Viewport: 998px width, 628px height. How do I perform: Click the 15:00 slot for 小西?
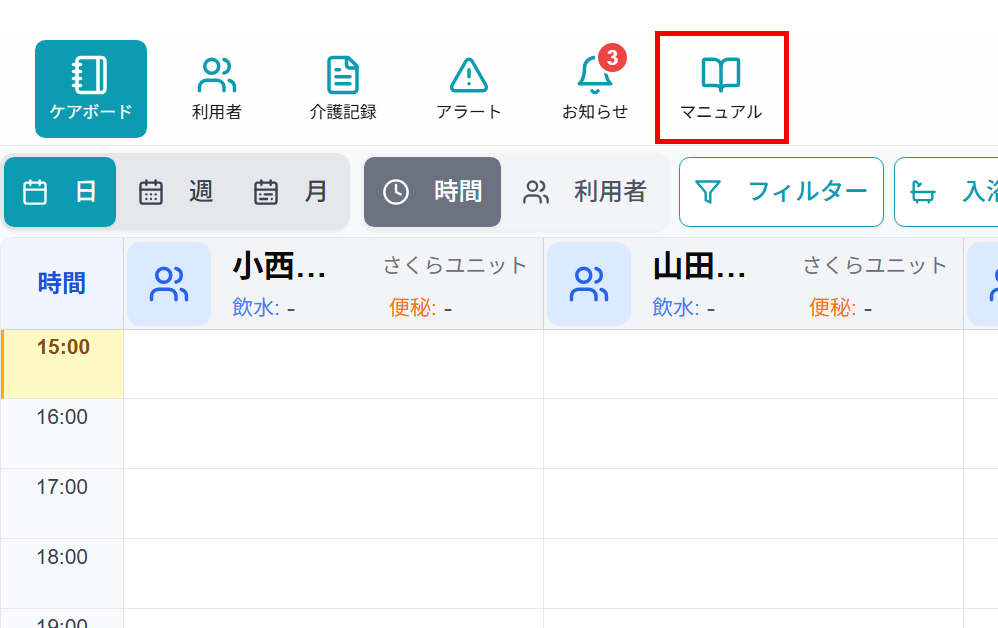click(333, 364)
